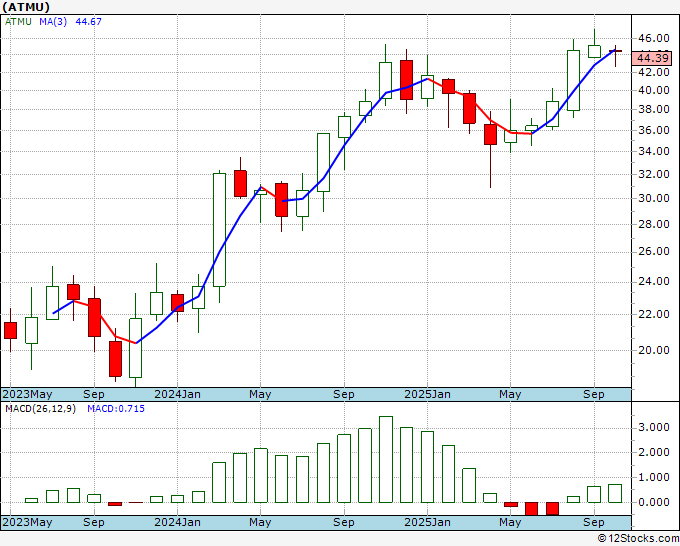Select the 30.00 price axis label
The image size is (680, 546).
[x=654, y=198]
